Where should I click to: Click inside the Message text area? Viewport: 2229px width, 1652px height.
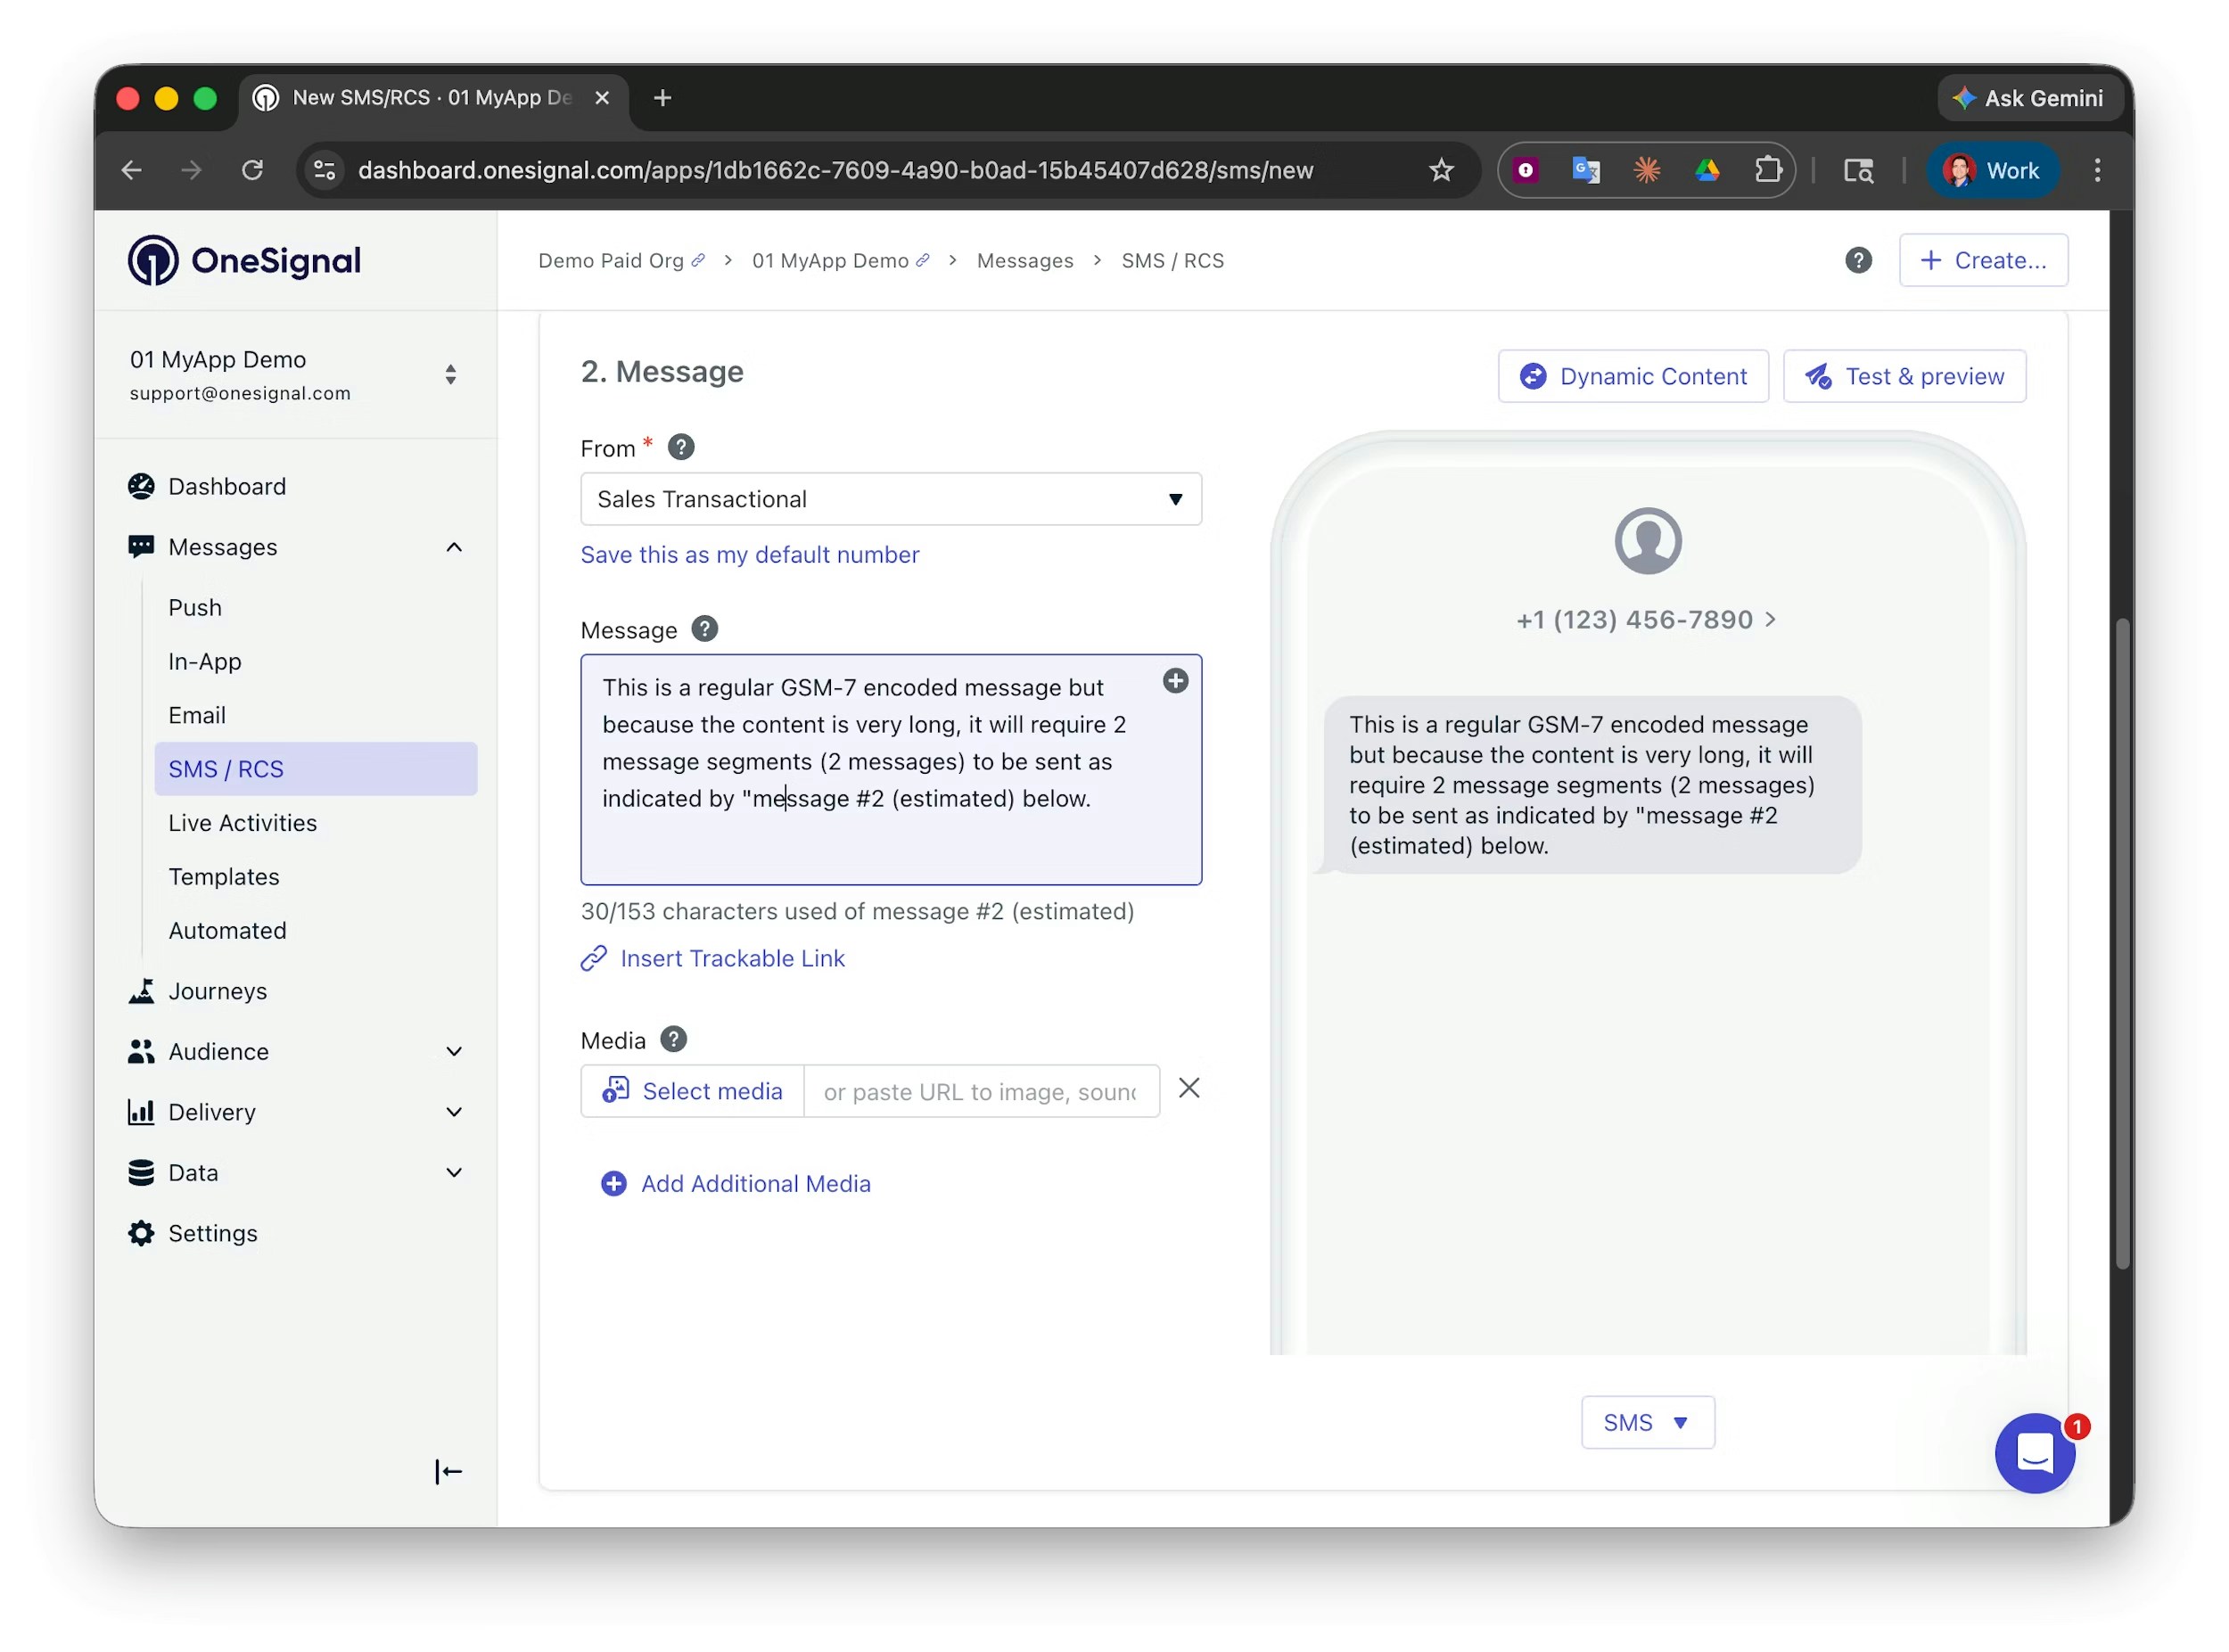[891, 770]
